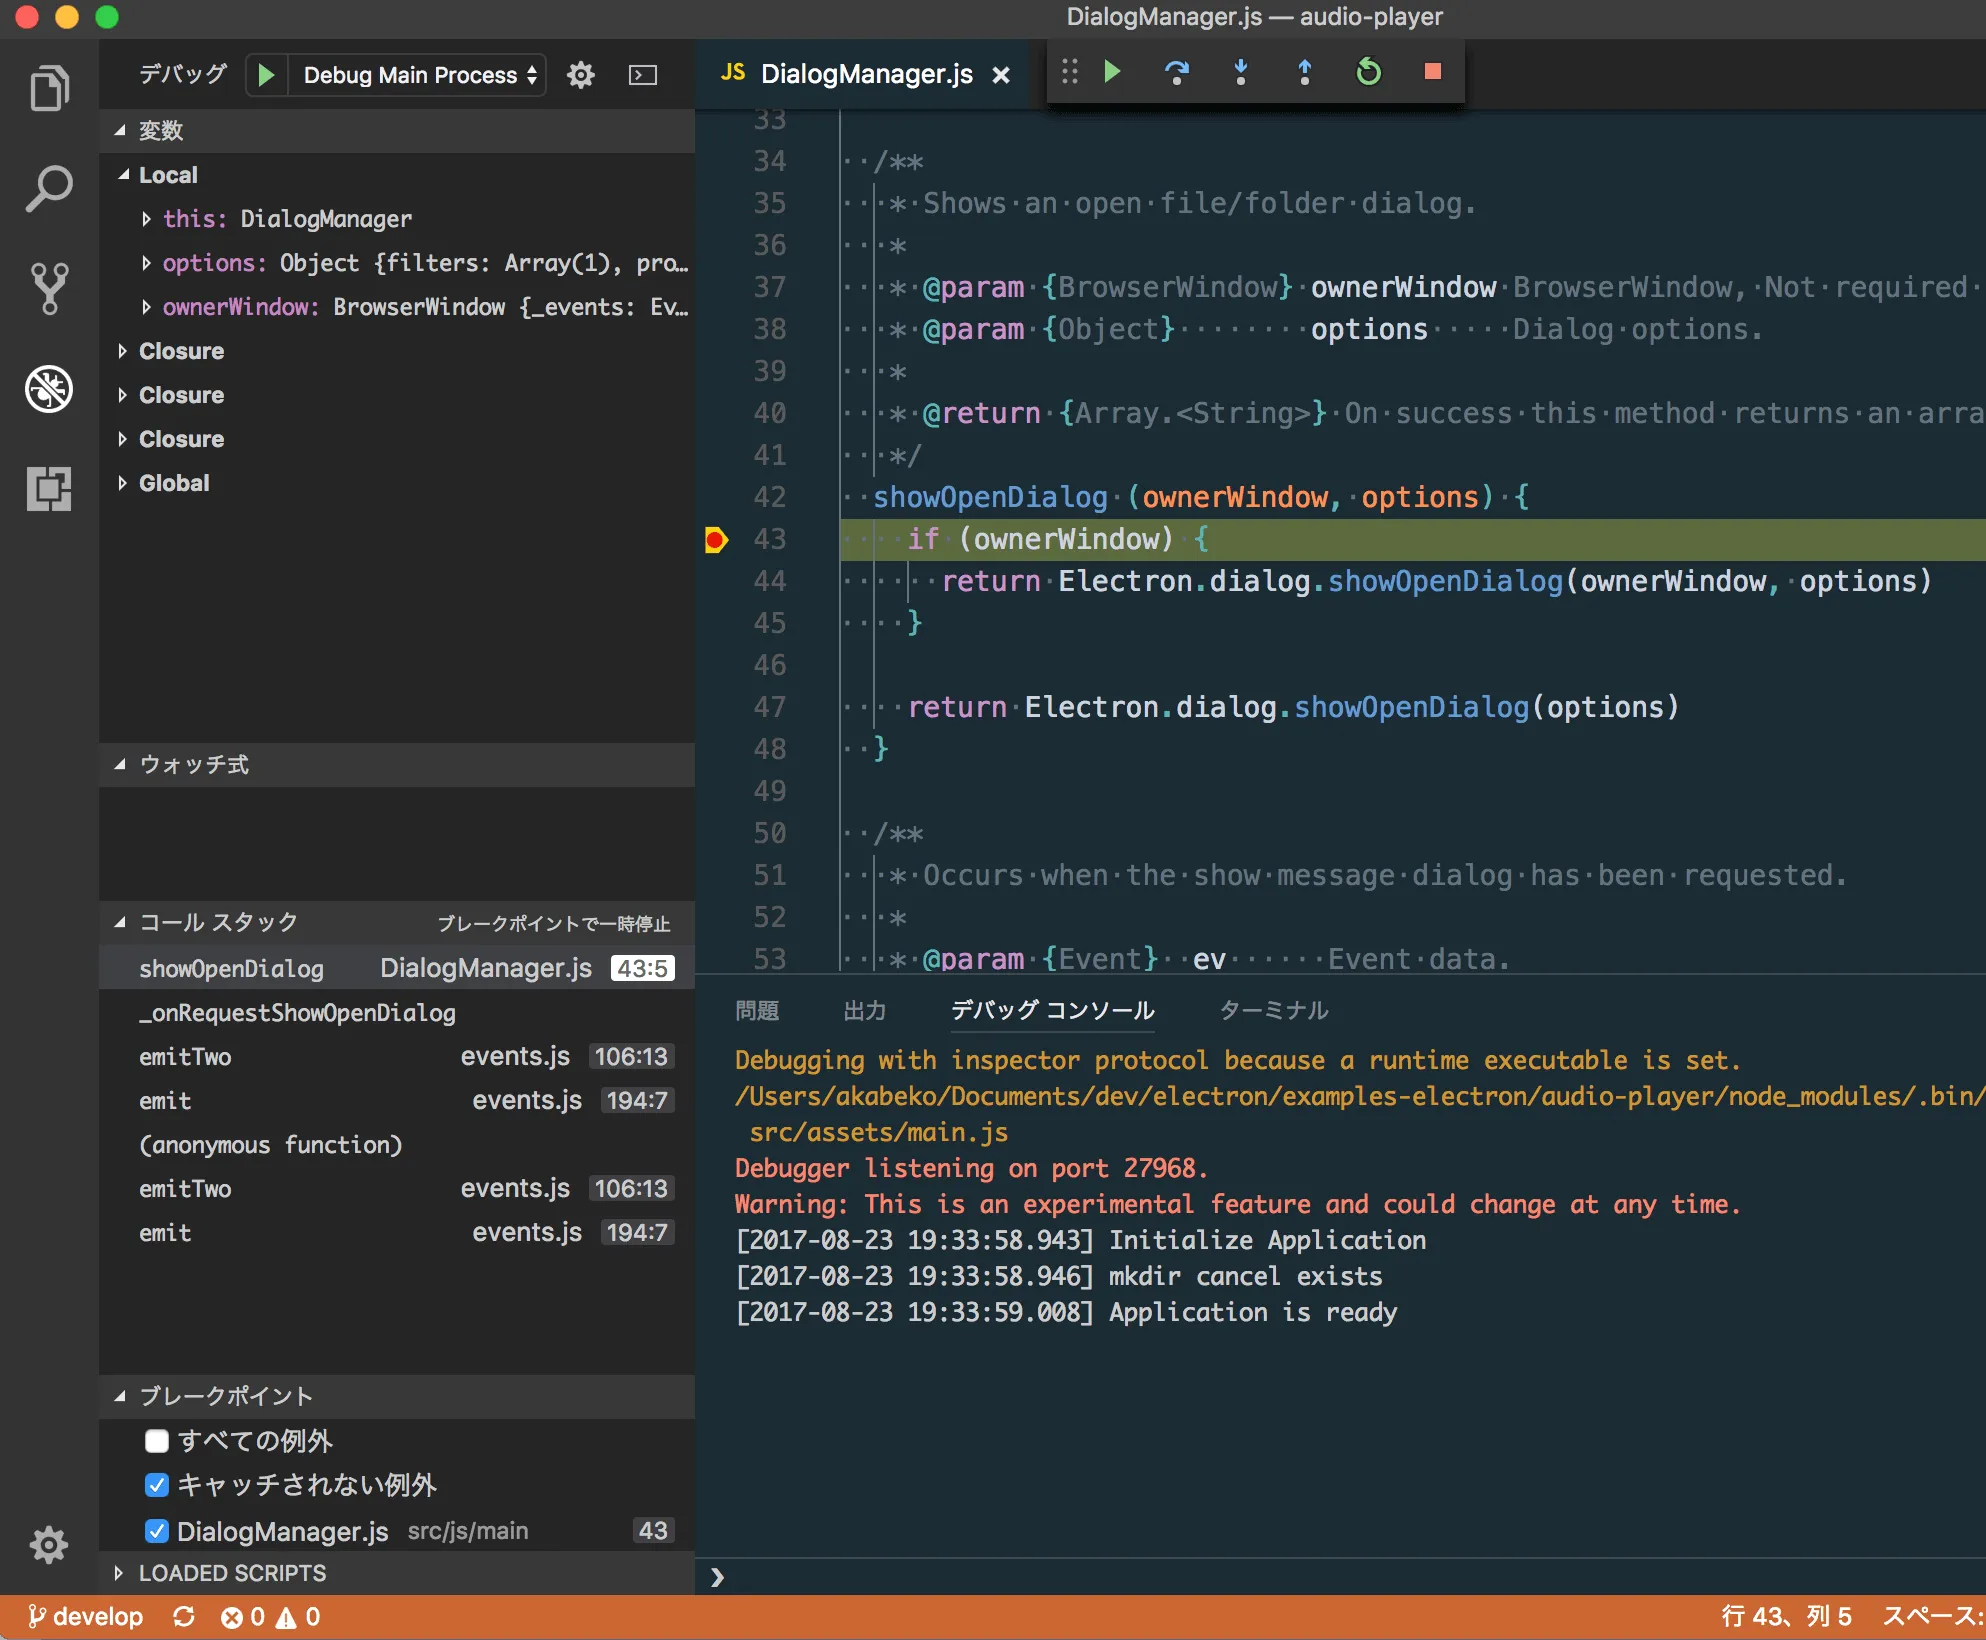Click the Continue debug button

tap(1111, 72)
